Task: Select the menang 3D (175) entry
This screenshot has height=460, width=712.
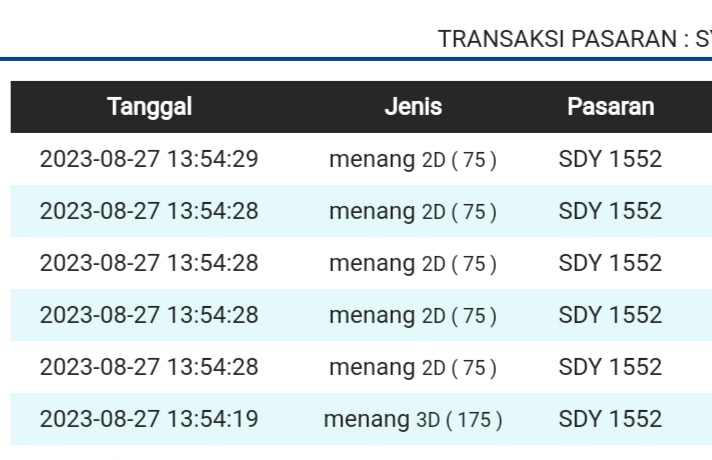Action: (413, 419)
